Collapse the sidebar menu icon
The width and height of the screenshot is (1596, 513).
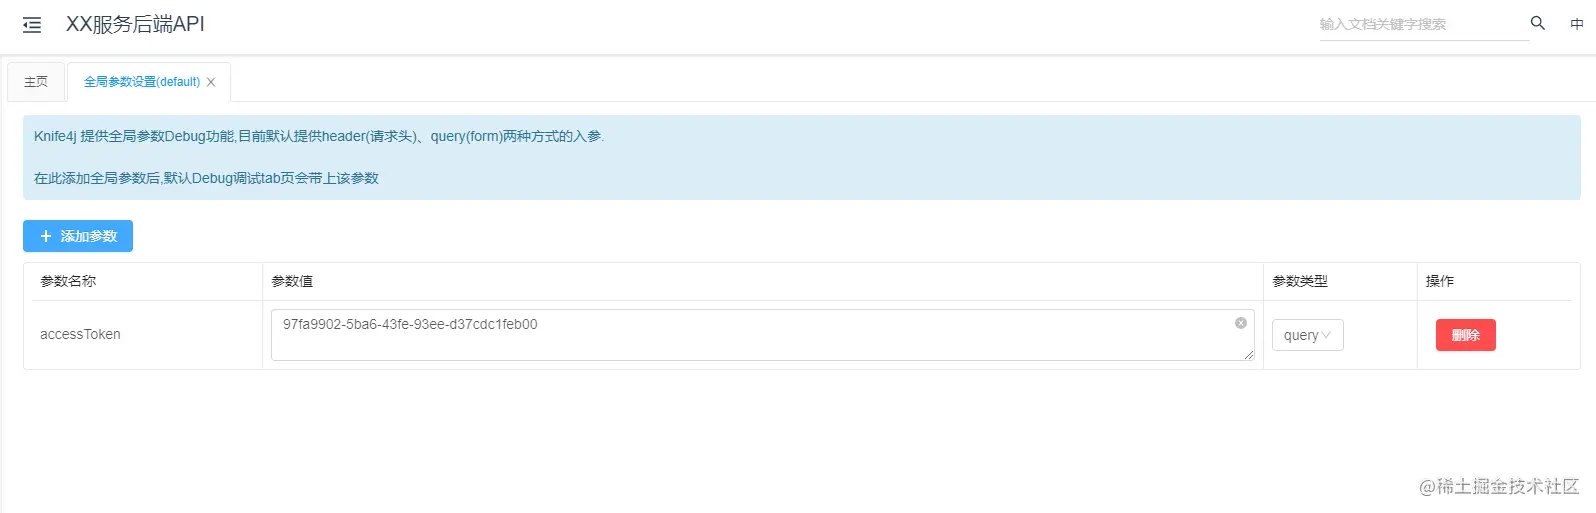pyautogui.click(x=32, y=25)
